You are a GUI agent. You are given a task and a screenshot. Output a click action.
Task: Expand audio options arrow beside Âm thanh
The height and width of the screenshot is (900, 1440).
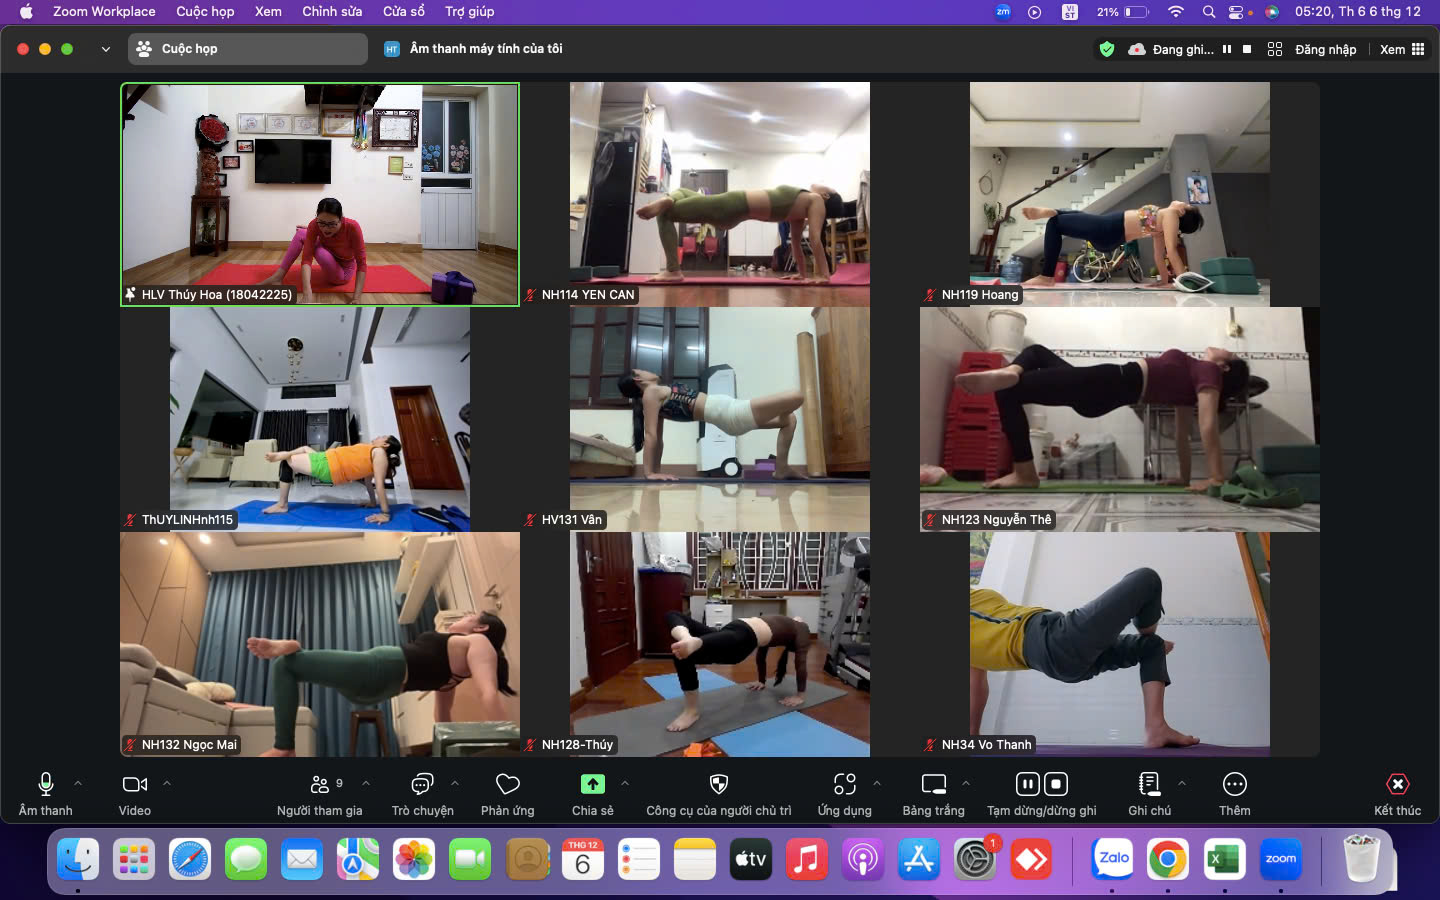78,783
